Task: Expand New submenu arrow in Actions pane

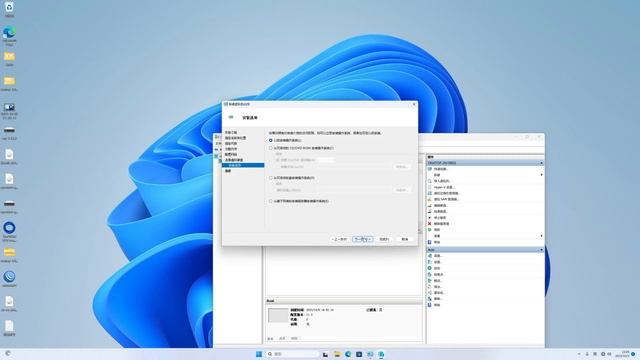Action: click(542, 175)
